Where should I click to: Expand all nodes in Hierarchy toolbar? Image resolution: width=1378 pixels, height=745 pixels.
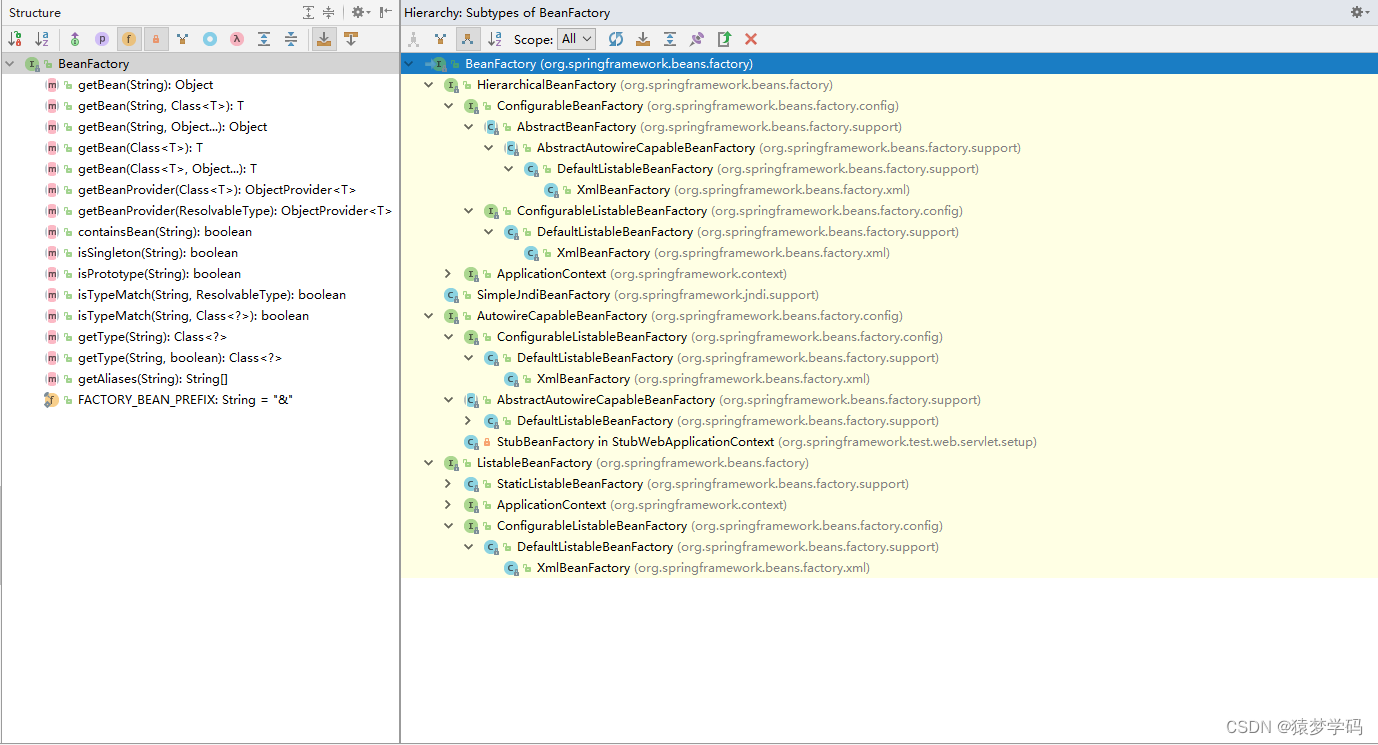pos(670,39)
